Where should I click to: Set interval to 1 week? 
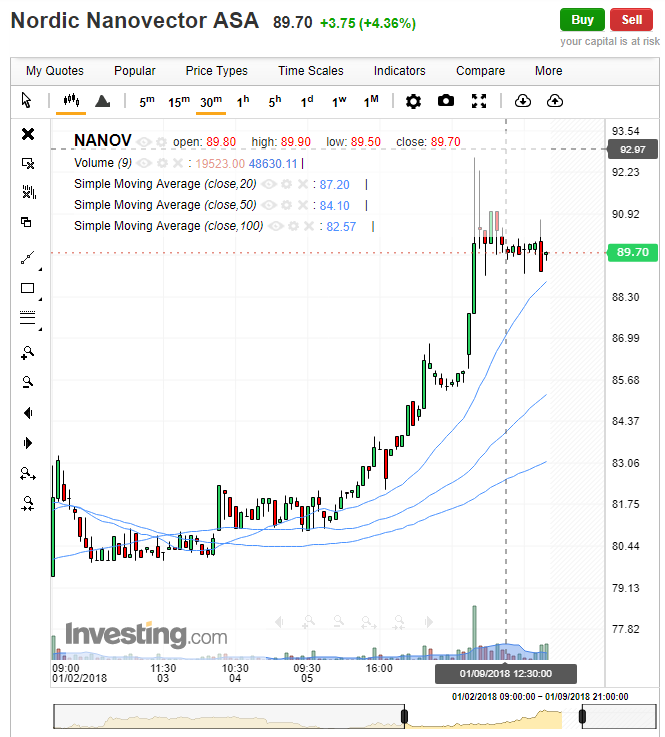point(339,101)
